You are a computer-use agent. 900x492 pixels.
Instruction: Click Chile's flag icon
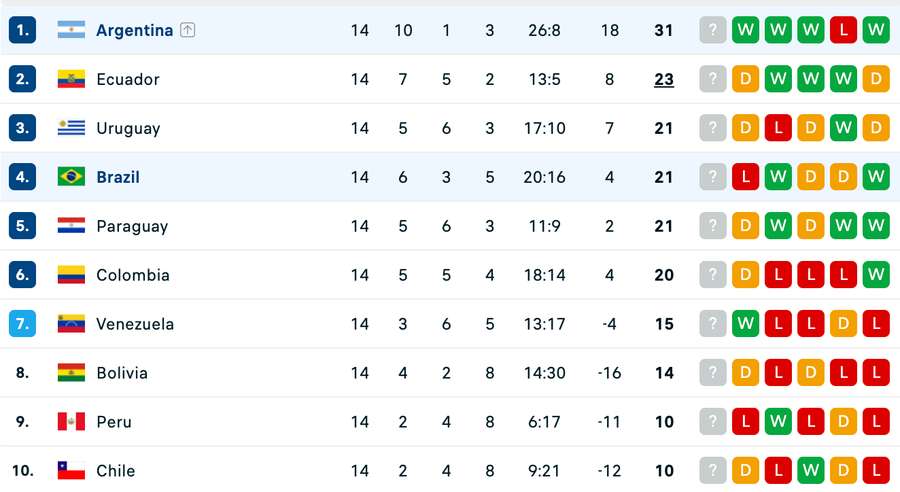click(71, 471)
